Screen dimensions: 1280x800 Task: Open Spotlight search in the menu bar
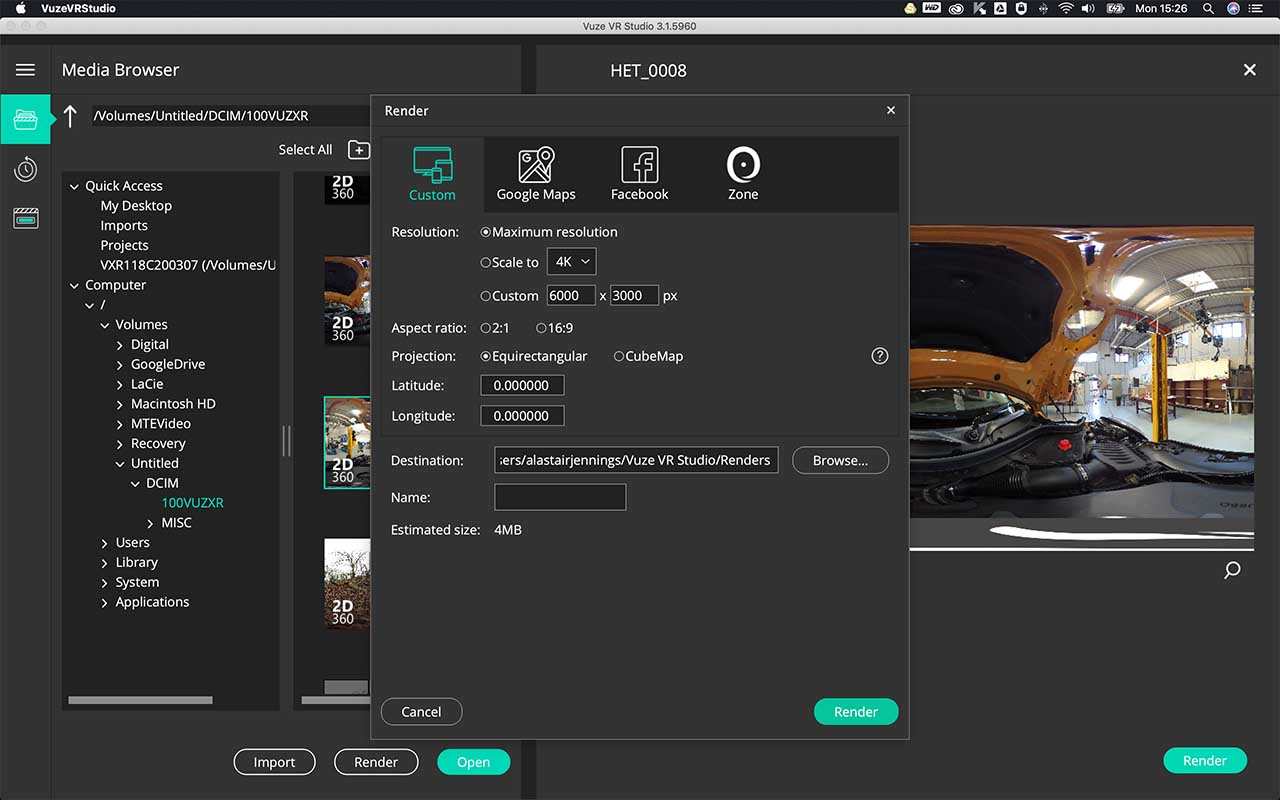point(1208,8)
